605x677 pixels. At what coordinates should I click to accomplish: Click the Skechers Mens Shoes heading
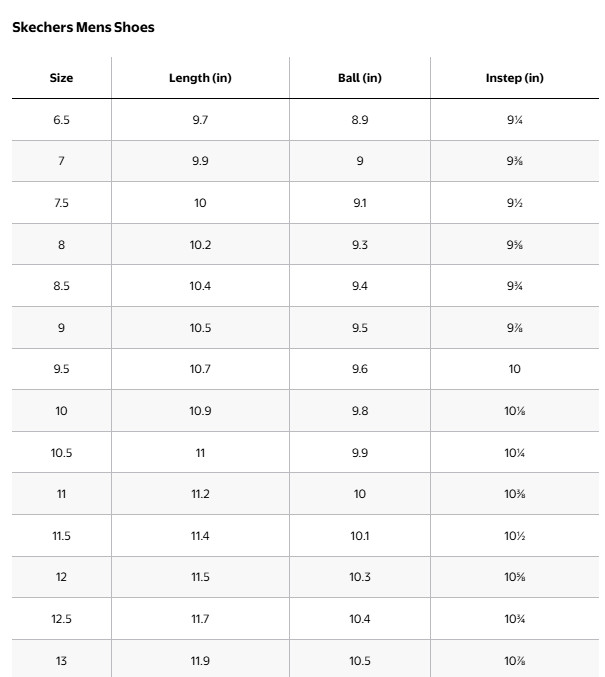83,27
